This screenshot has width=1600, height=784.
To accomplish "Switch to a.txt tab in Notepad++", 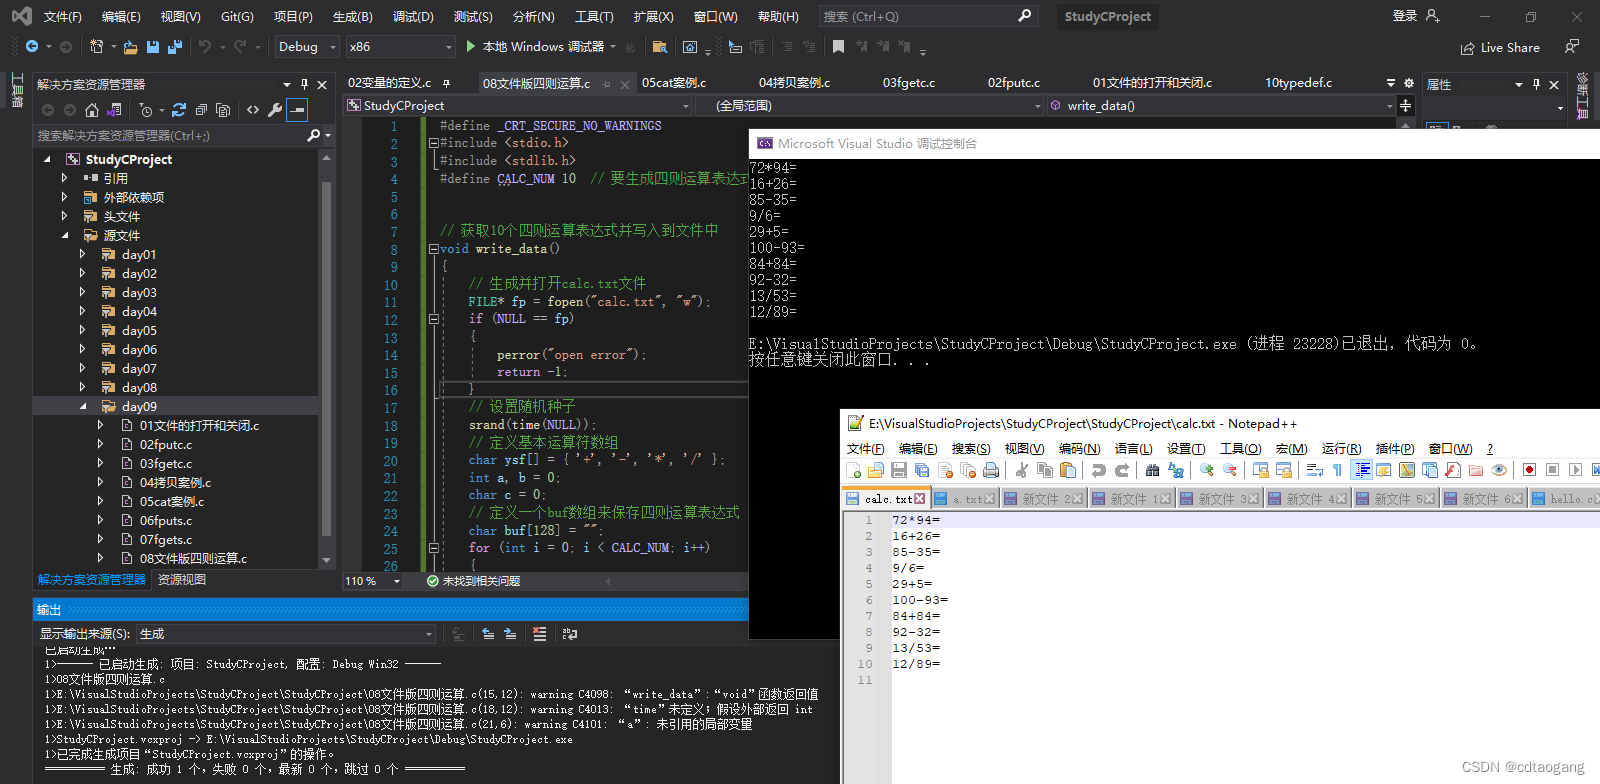I will [x=964, y=498].
